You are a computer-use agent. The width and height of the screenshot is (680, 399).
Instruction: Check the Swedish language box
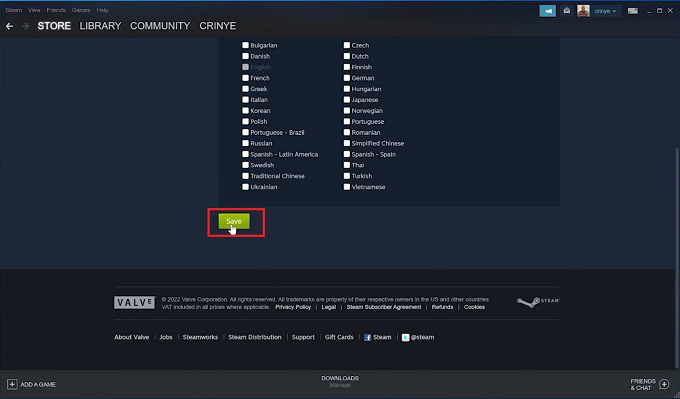click(x=245, y=165)
